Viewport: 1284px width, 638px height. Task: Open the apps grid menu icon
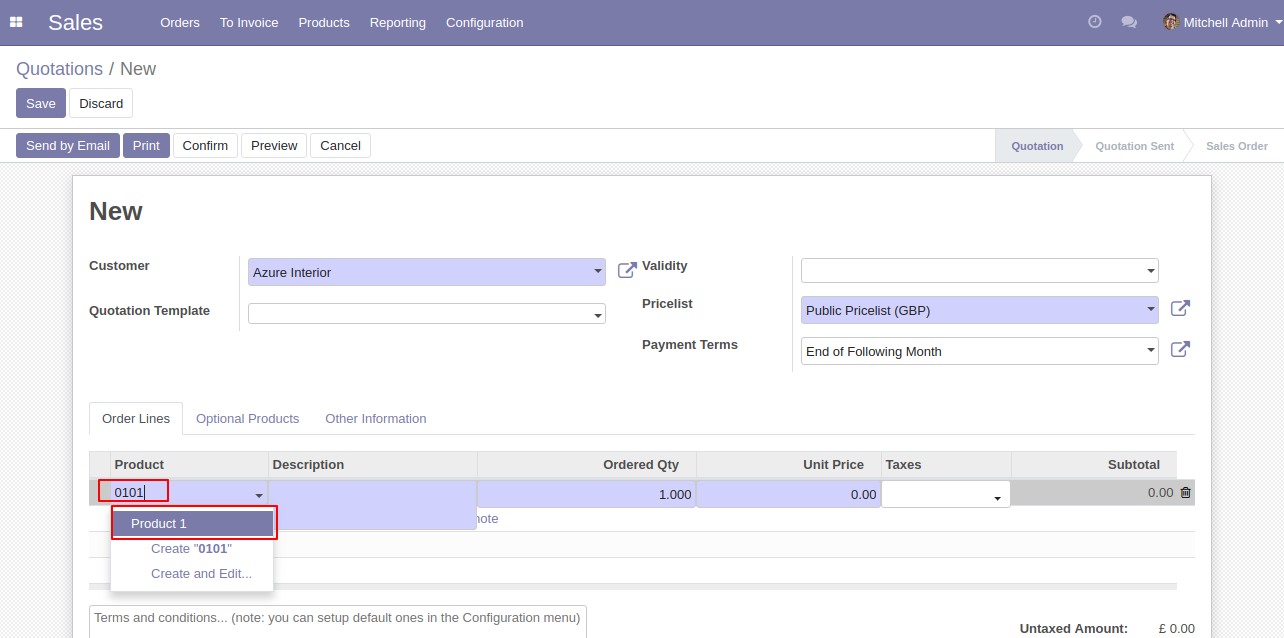pyautogui.click(x=16, y=22)
